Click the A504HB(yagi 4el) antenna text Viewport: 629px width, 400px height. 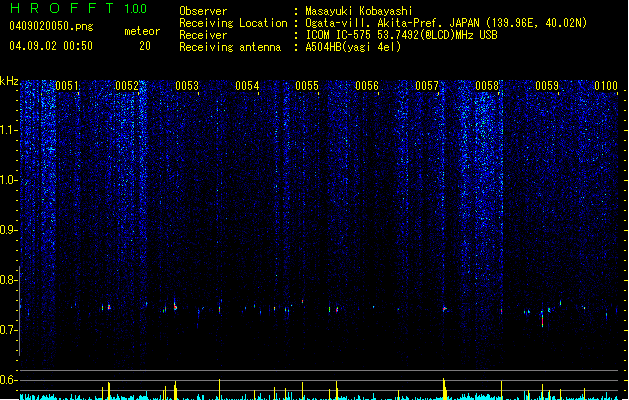click(x=353, y=47)
